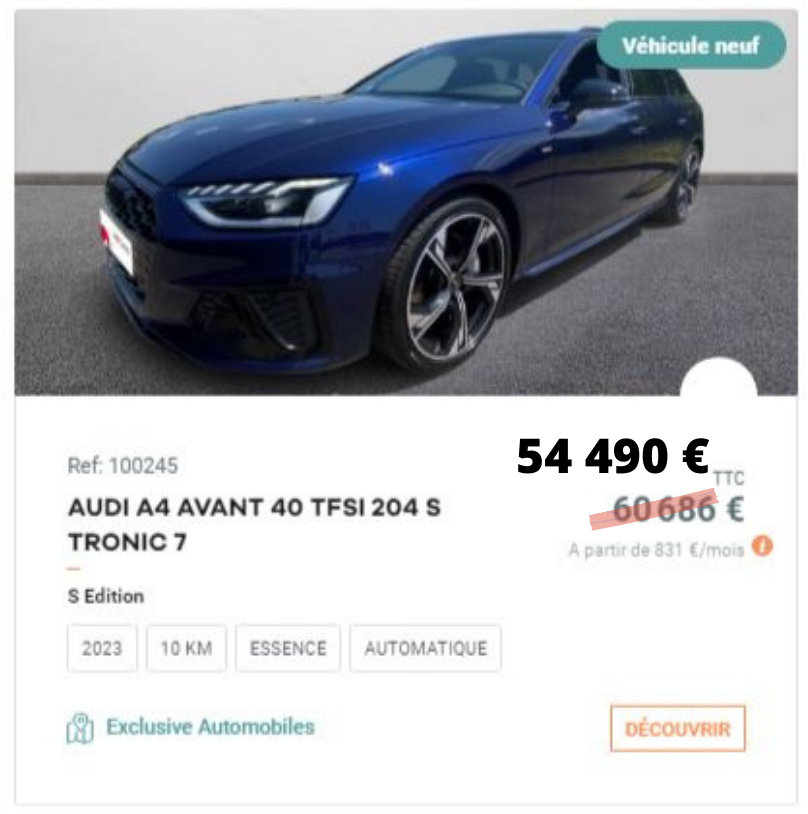
Task: Click the S Edition trim label
Action: 106,596
